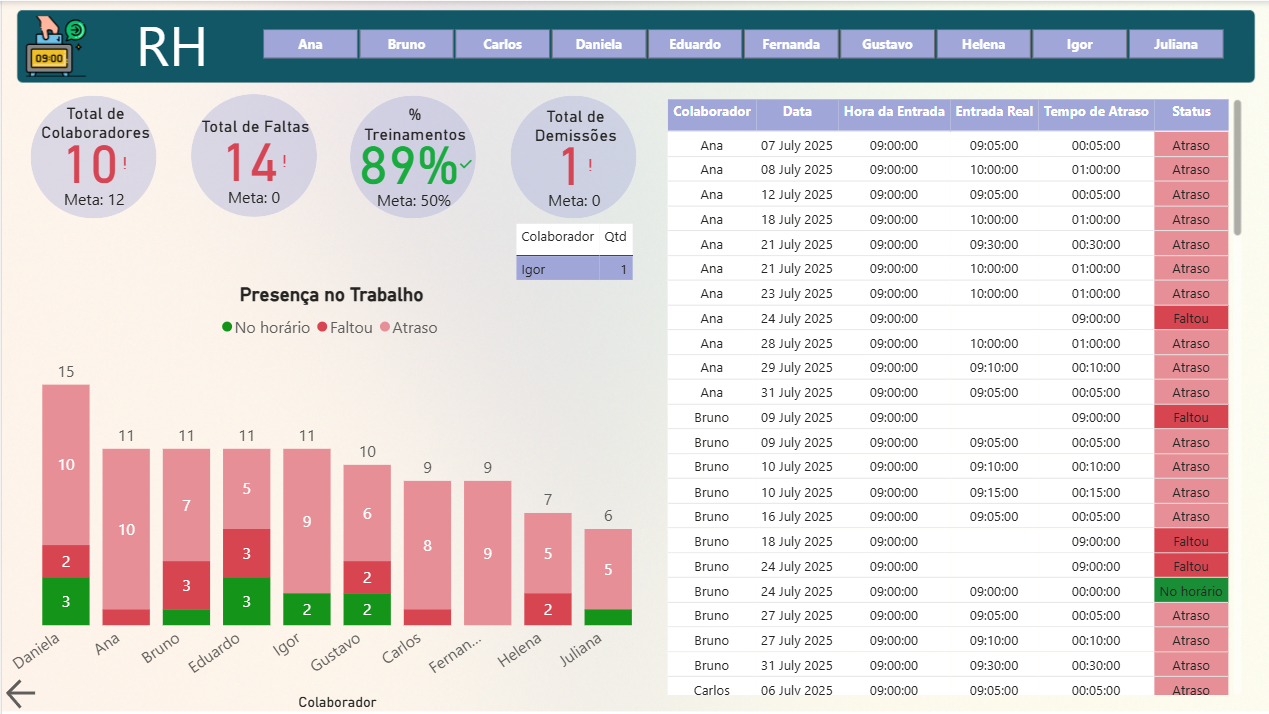Select the Bruno filter button
1269x714 pixels.
pyautogui.click(x=406, y=44)
